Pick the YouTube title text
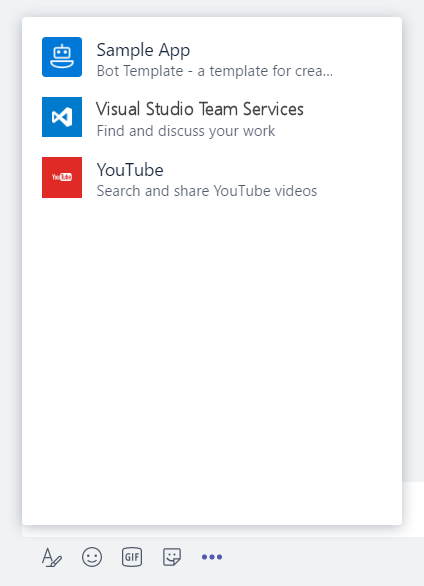This screenshot has height=586, width=424. [130, 170]
